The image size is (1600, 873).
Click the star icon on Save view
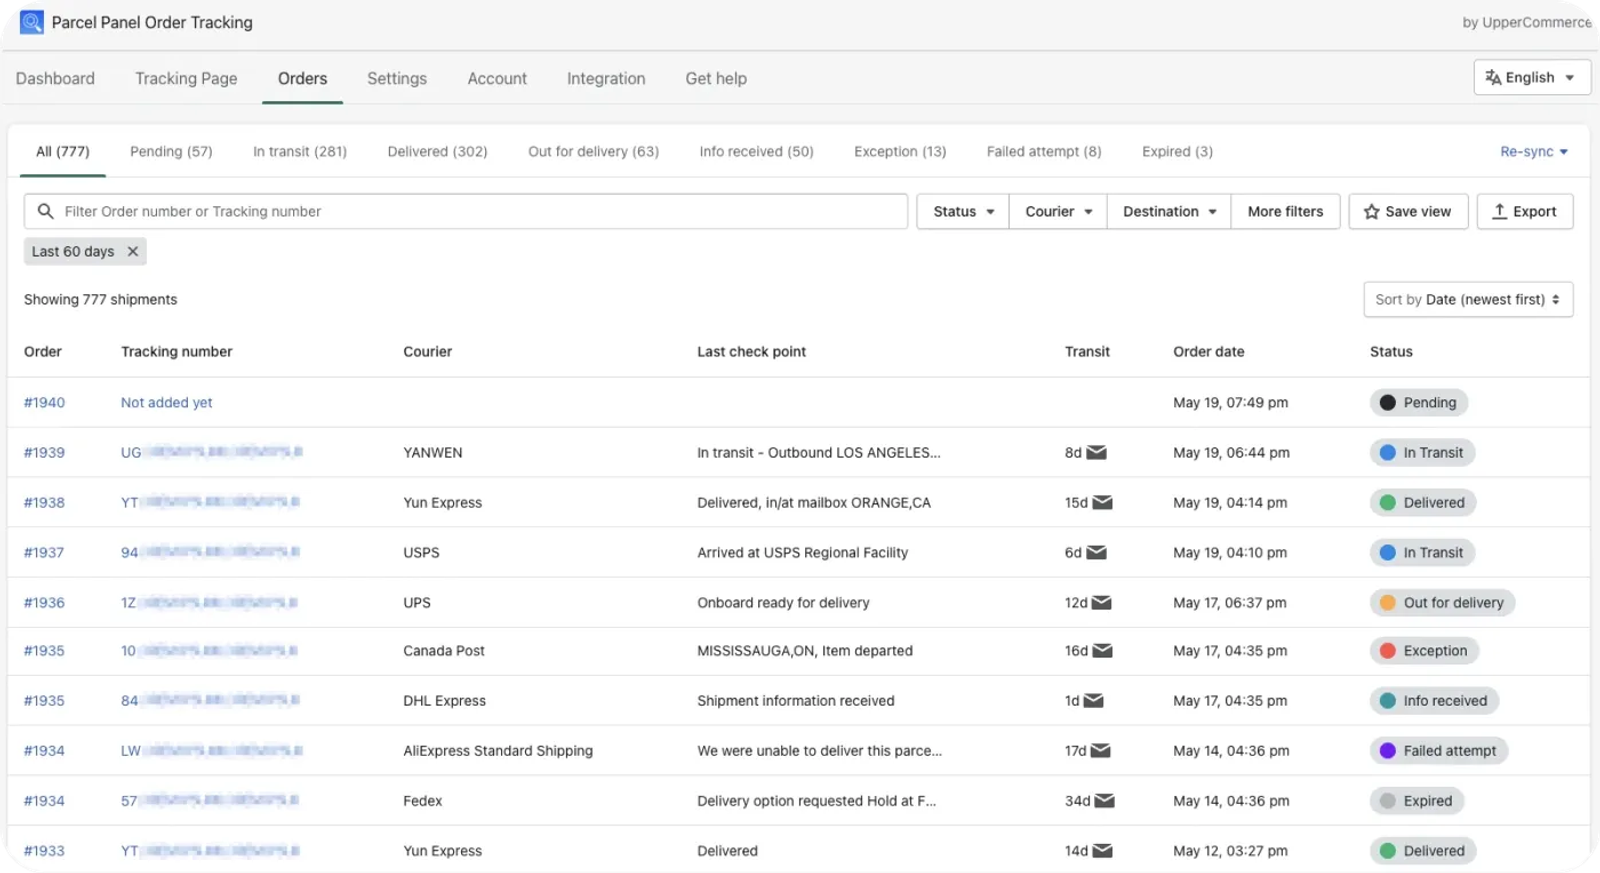coord(1371,211)
